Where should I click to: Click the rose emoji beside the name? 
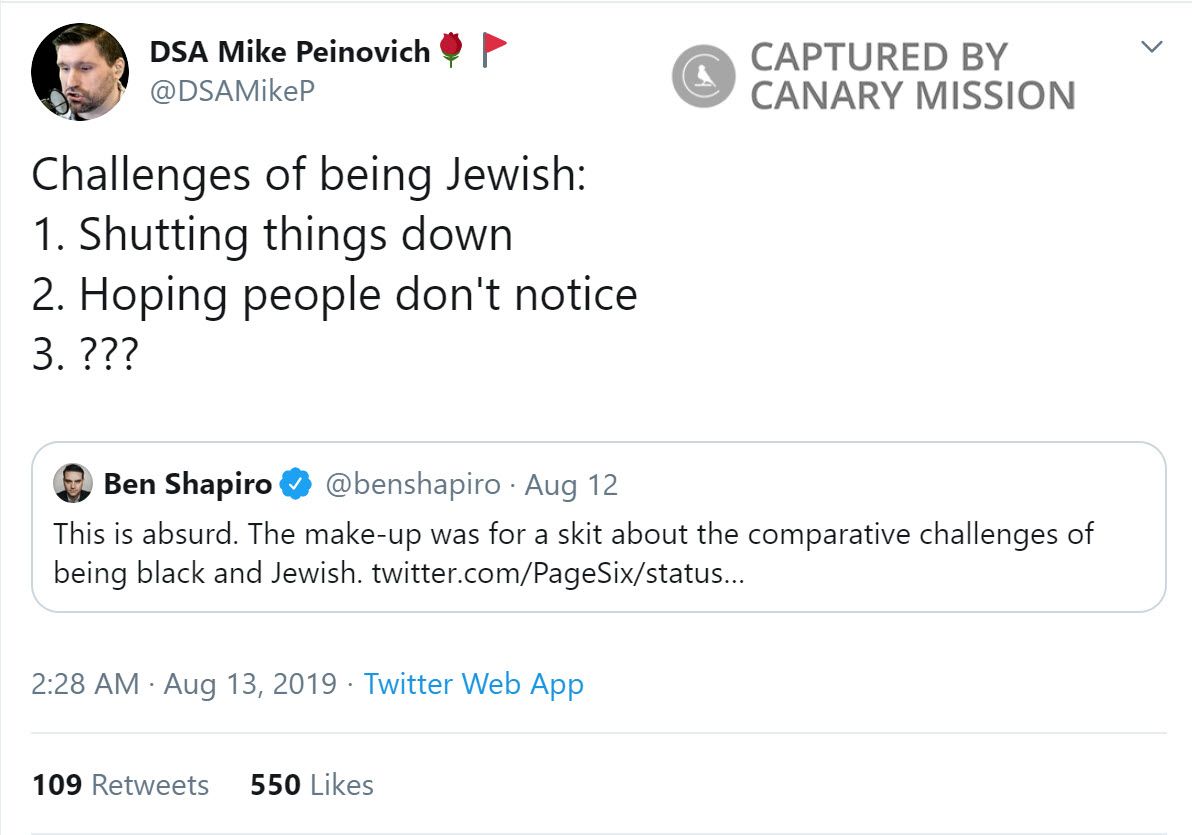coord(452,49)
